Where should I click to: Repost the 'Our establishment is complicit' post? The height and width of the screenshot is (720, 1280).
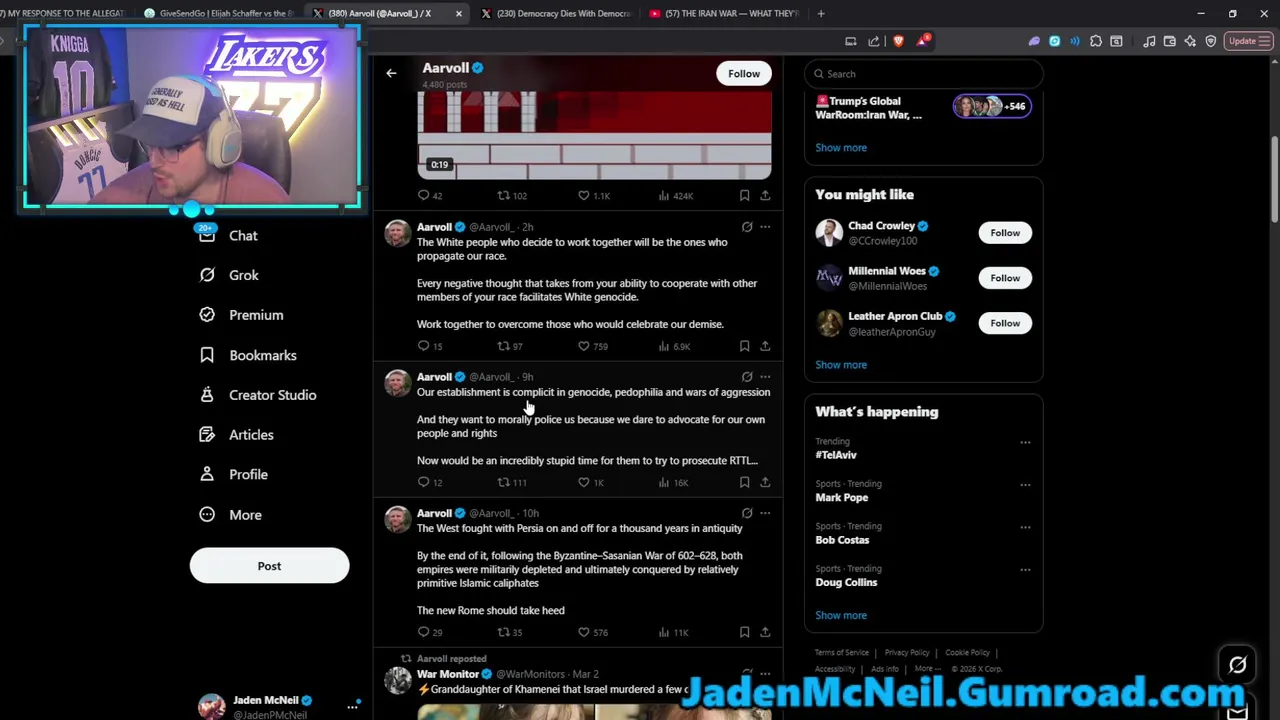(x=504, y=482)
